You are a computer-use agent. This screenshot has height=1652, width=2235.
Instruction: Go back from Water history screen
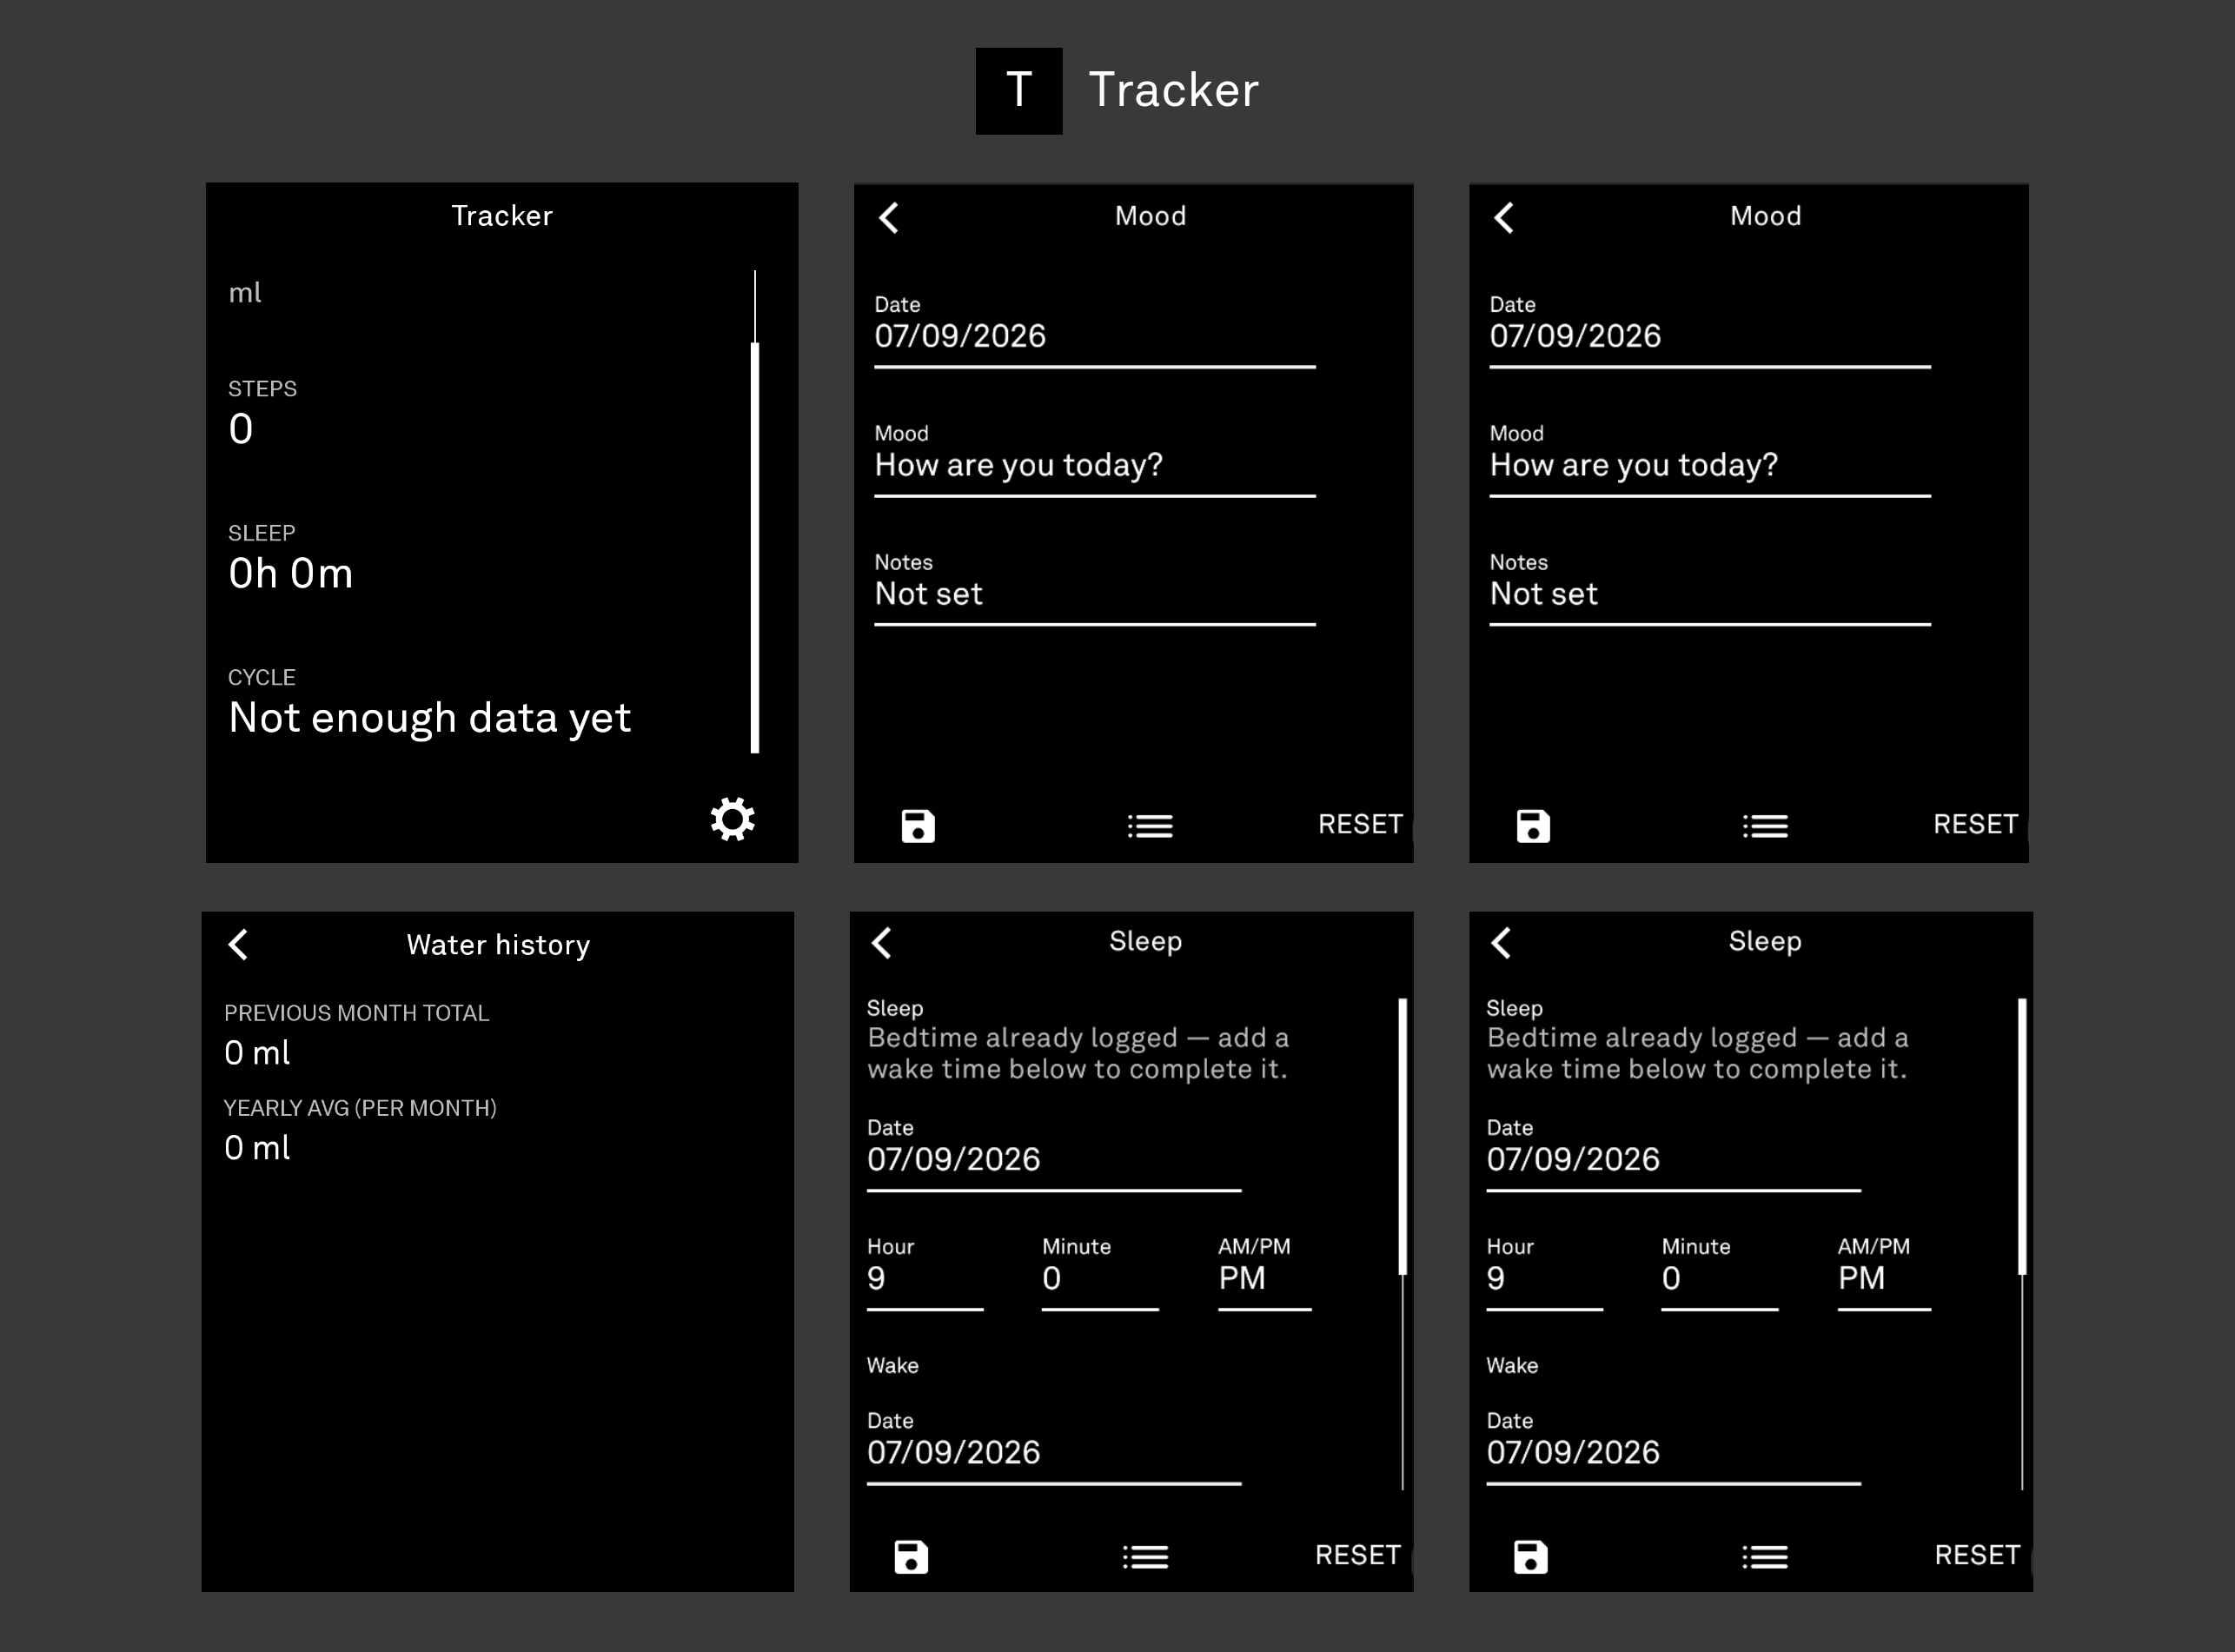pos(238,944)
